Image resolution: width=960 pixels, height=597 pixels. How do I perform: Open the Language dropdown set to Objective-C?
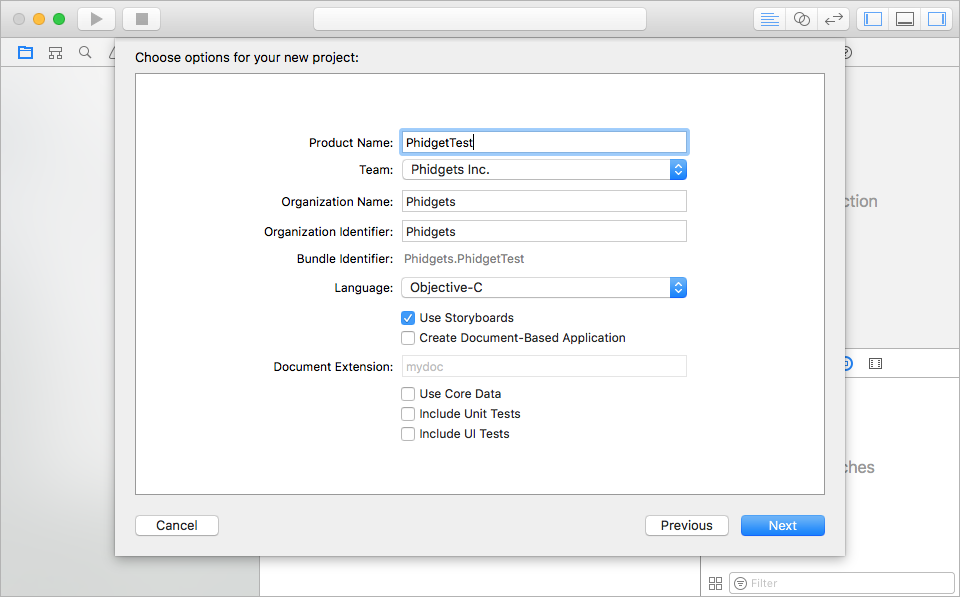[x=544, y=288]
